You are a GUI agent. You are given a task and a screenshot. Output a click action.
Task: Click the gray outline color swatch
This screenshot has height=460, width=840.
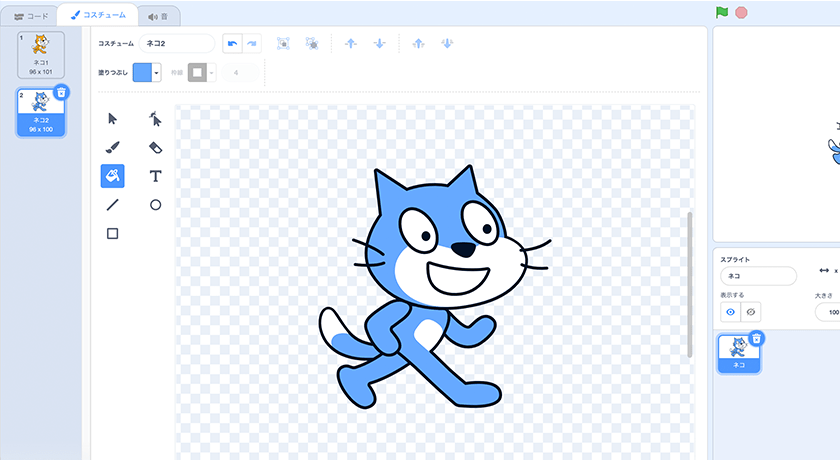[x=197, y=72]
